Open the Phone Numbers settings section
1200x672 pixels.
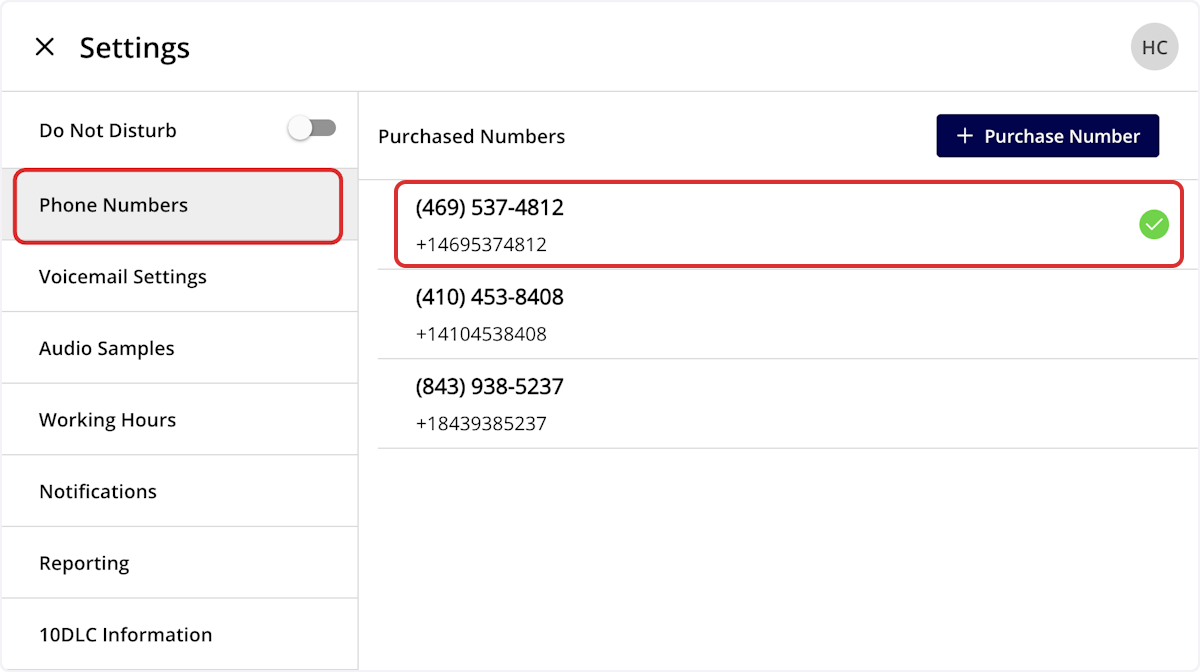(x=178, y=205)
